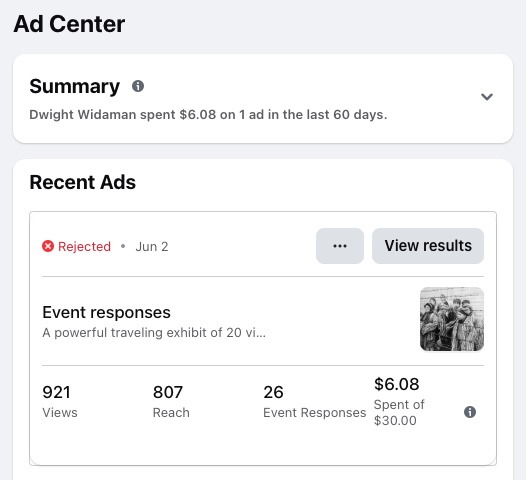526x480 pixels.
Task: Click the 26 Event Responses metric
Action: click(314, 402)
